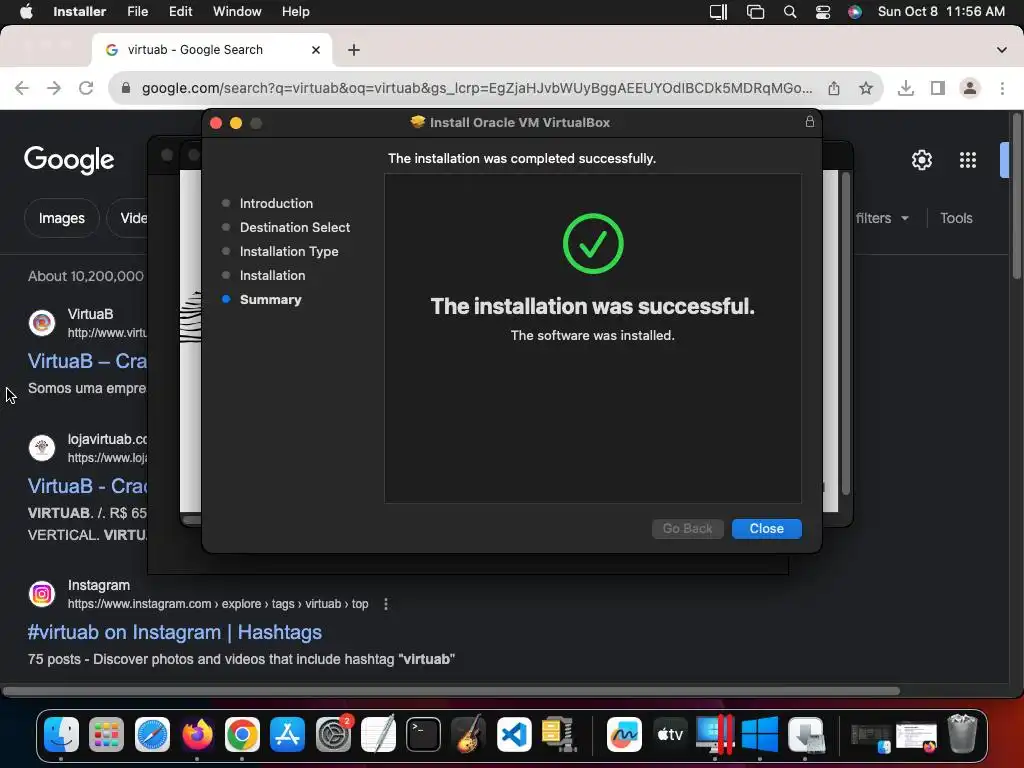Select the Introduction step in installer sidebar
The image size is (1024, 768).
pyautogui.click(x=276, y=203)
